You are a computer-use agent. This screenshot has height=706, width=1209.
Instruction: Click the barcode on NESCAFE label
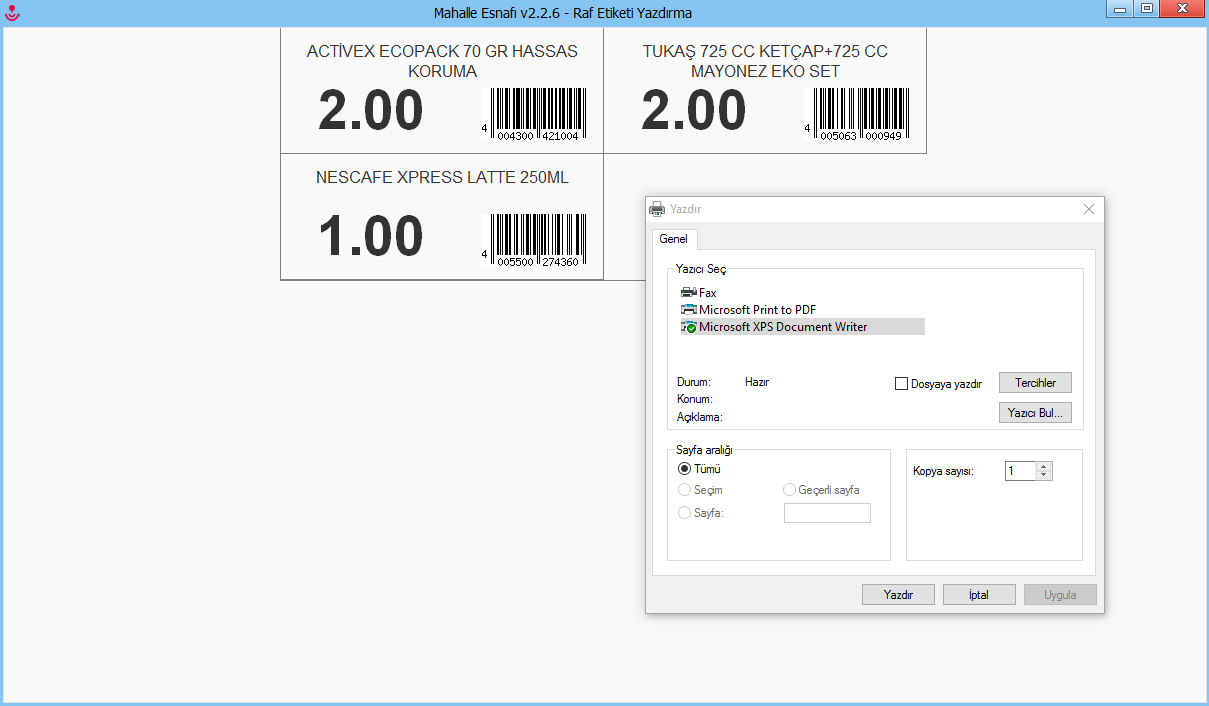[533, 240]
